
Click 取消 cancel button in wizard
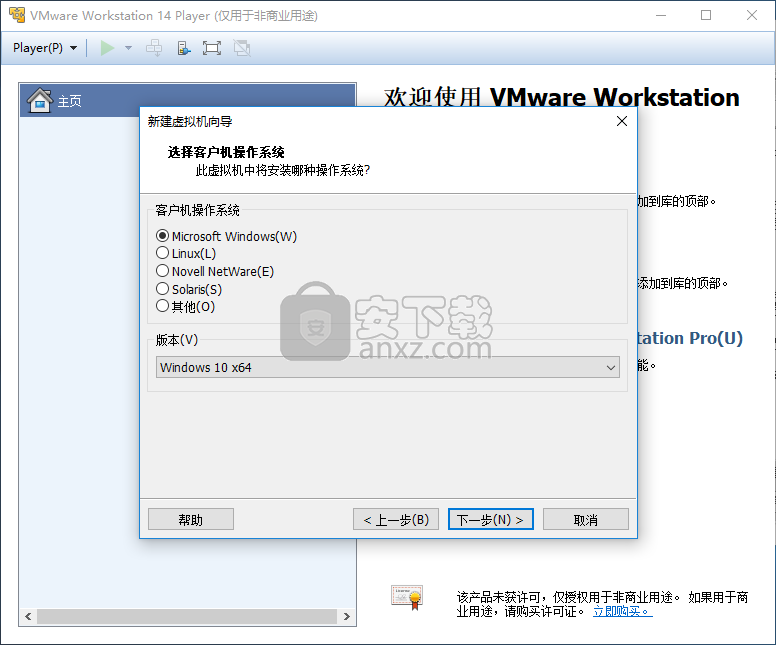[585, 519]
